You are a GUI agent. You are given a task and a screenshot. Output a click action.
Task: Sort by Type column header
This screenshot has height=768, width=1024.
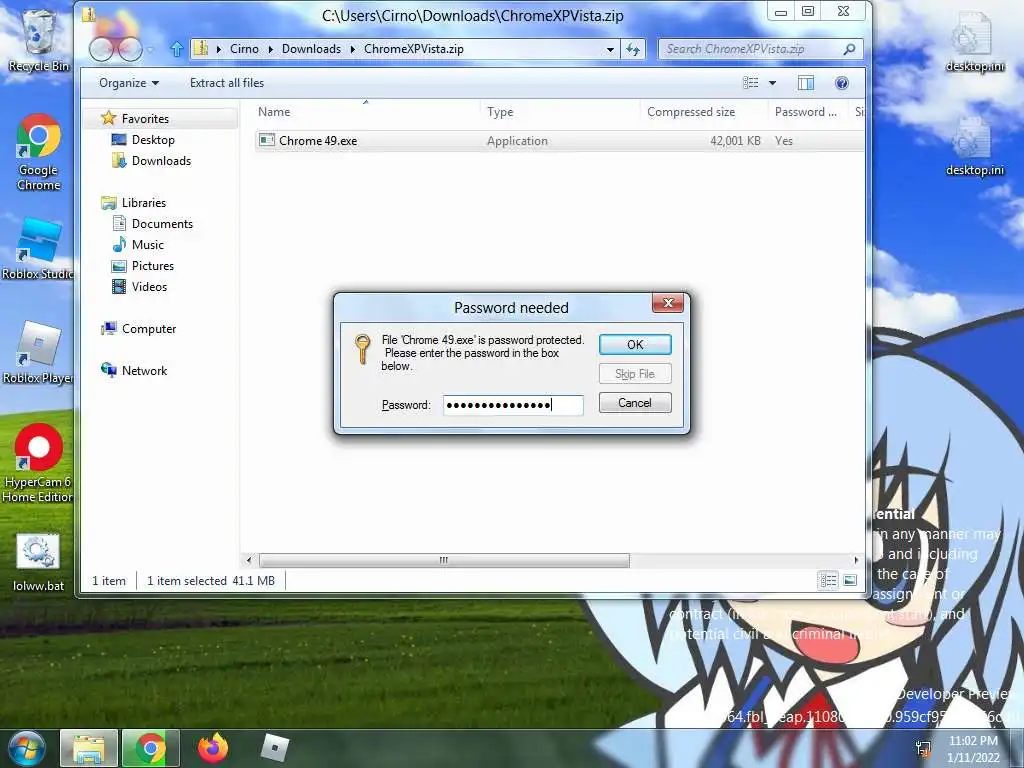[560, 112]
